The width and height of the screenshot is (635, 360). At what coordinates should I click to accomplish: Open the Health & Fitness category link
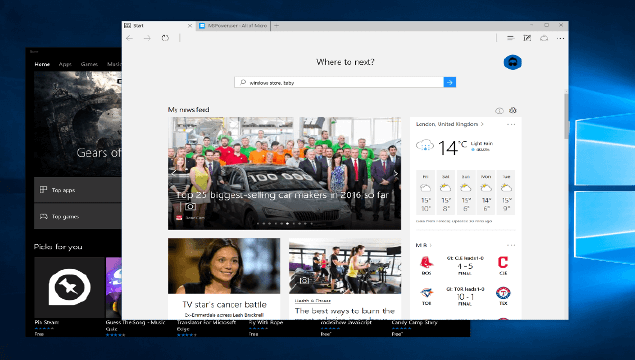tap(313, 300)
